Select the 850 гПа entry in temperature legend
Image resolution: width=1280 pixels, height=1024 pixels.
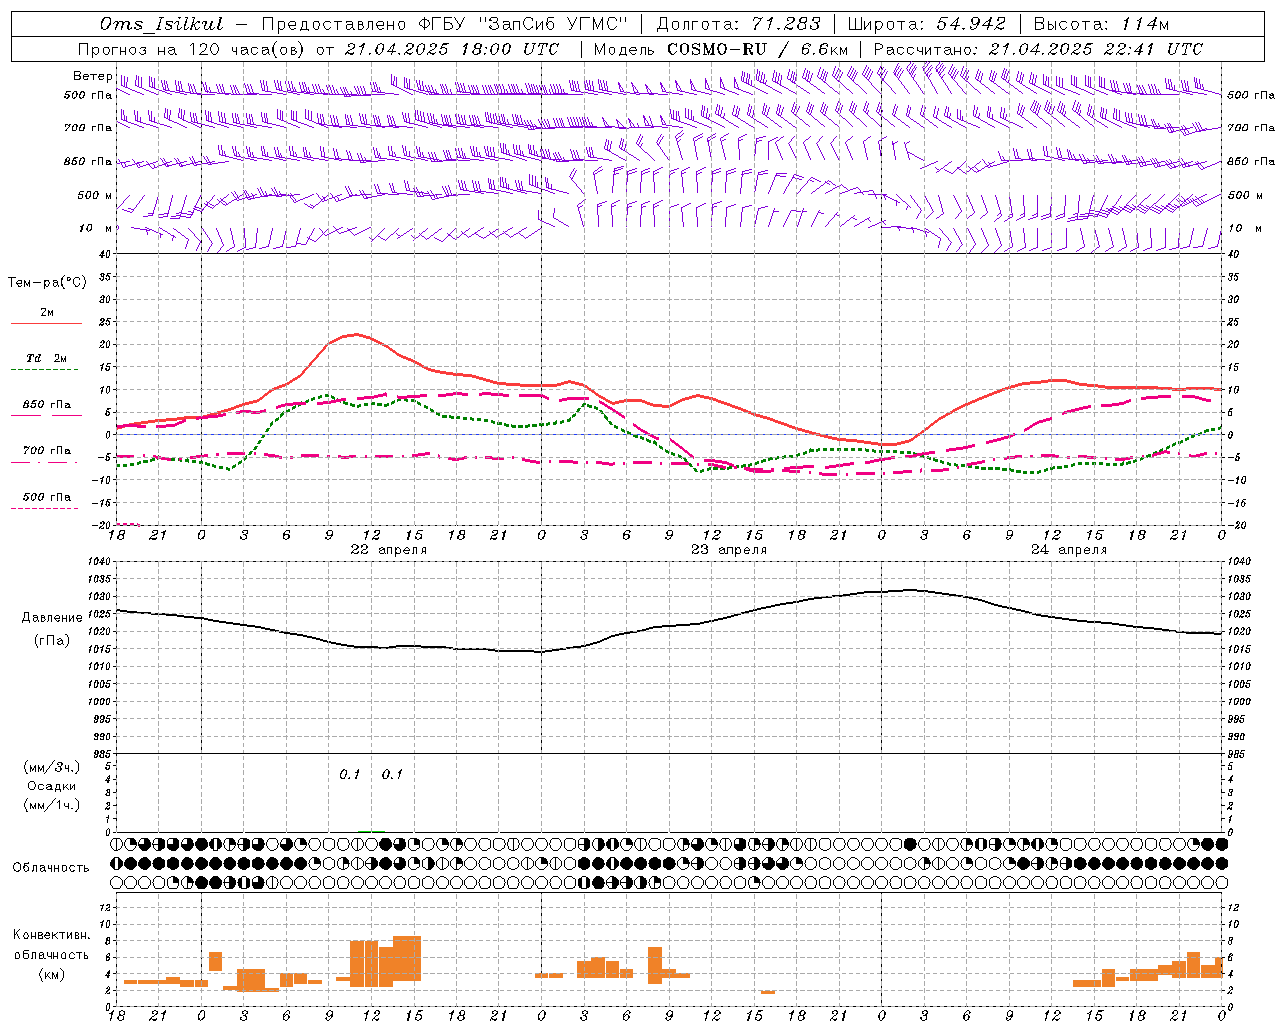click(46, 405)
